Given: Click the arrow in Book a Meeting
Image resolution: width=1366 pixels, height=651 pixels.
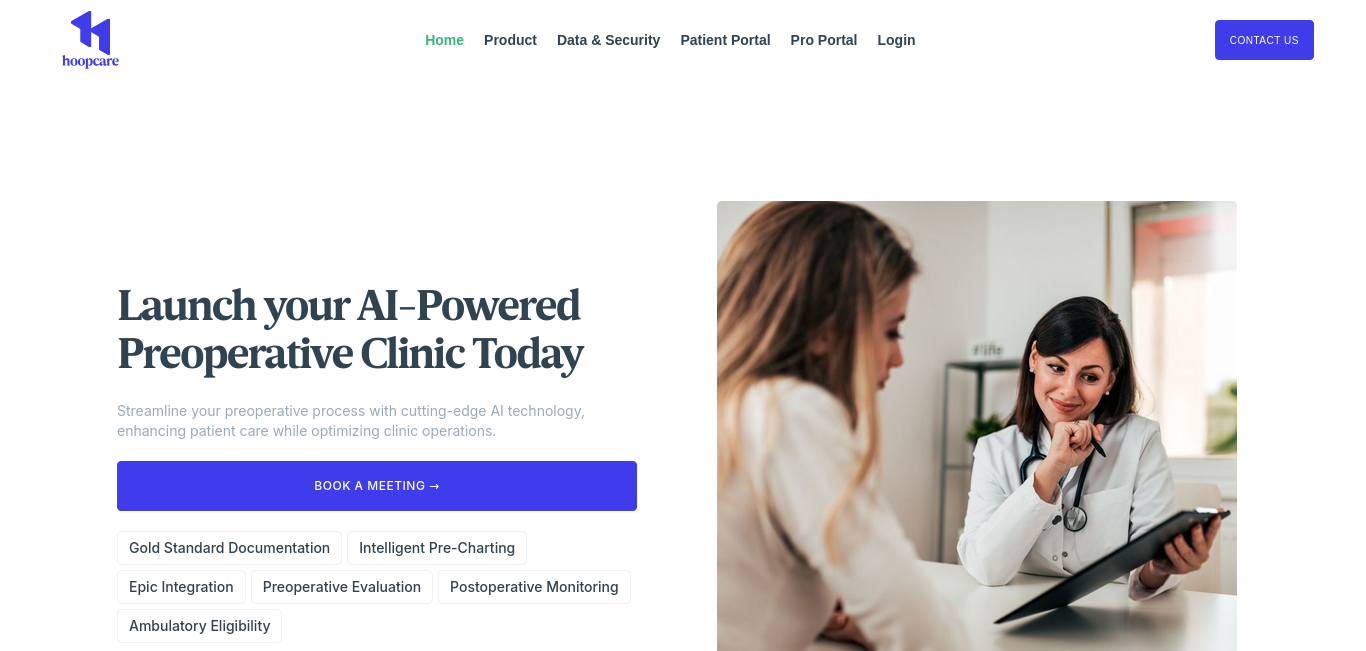Looking at the screenshot, I should click(434, 486).
